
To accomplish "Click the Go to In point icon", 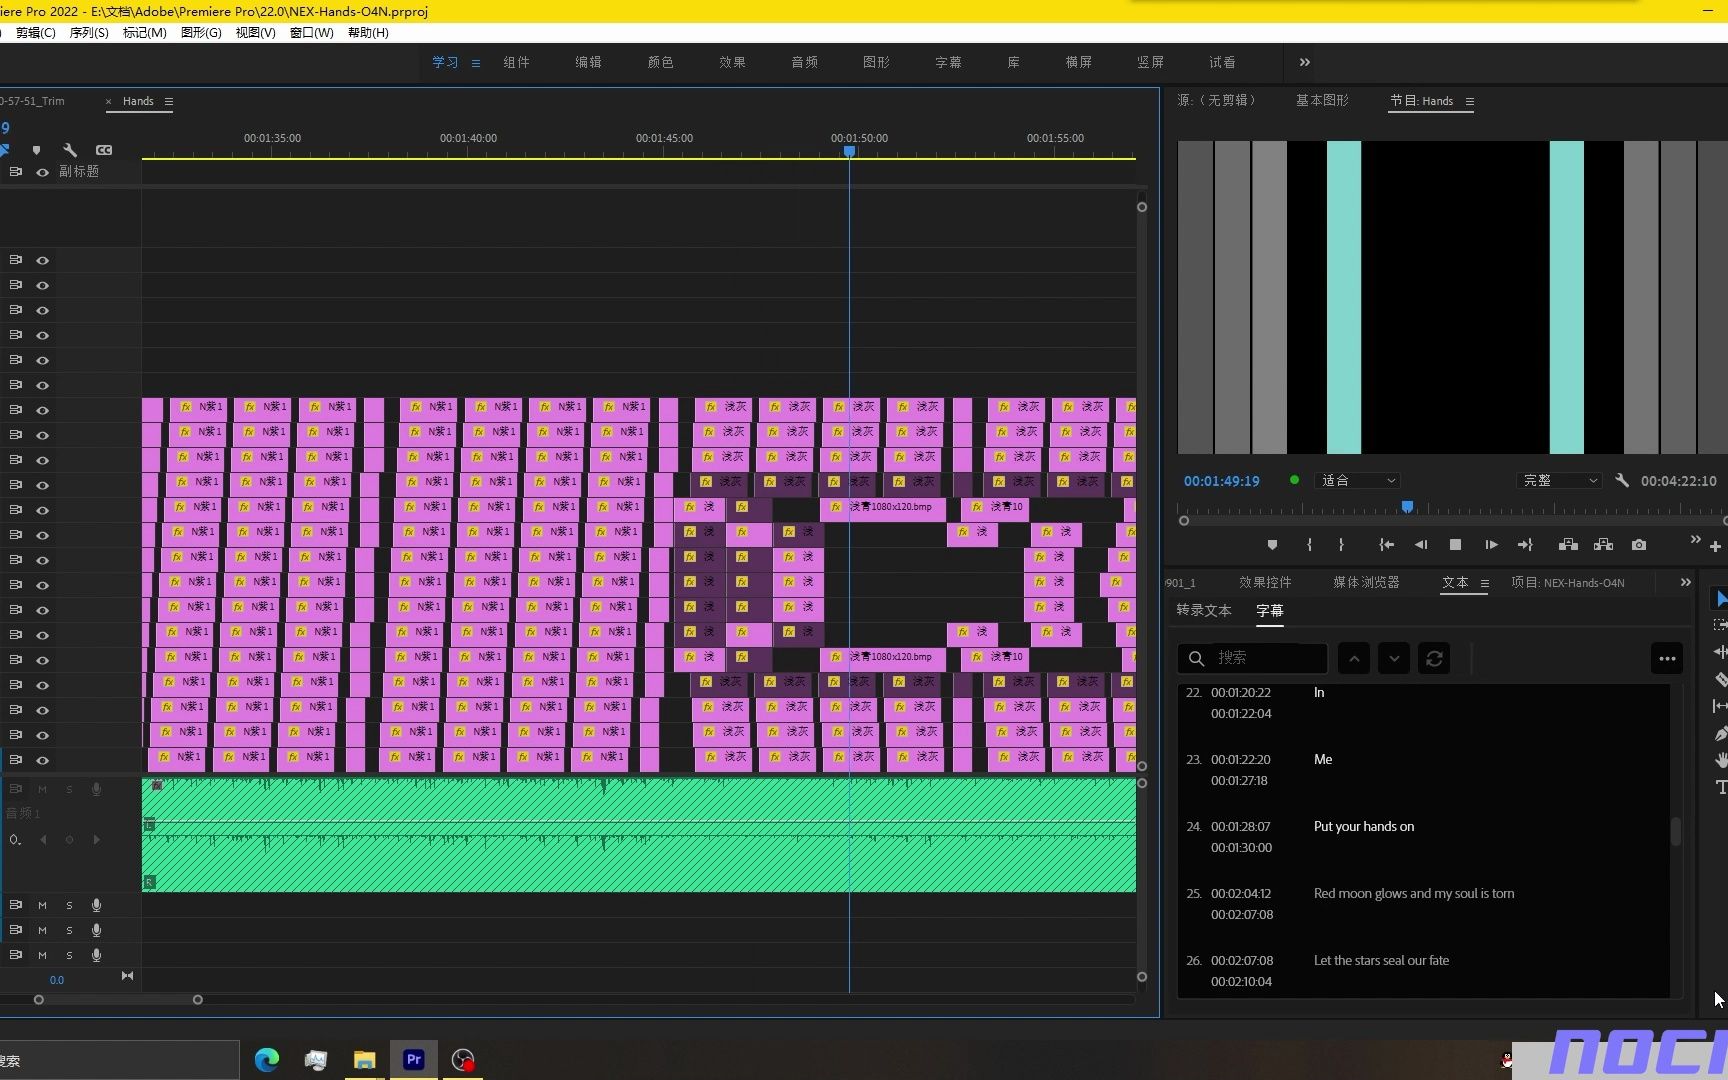I will pyautogui.click(x=1386, y=545).
